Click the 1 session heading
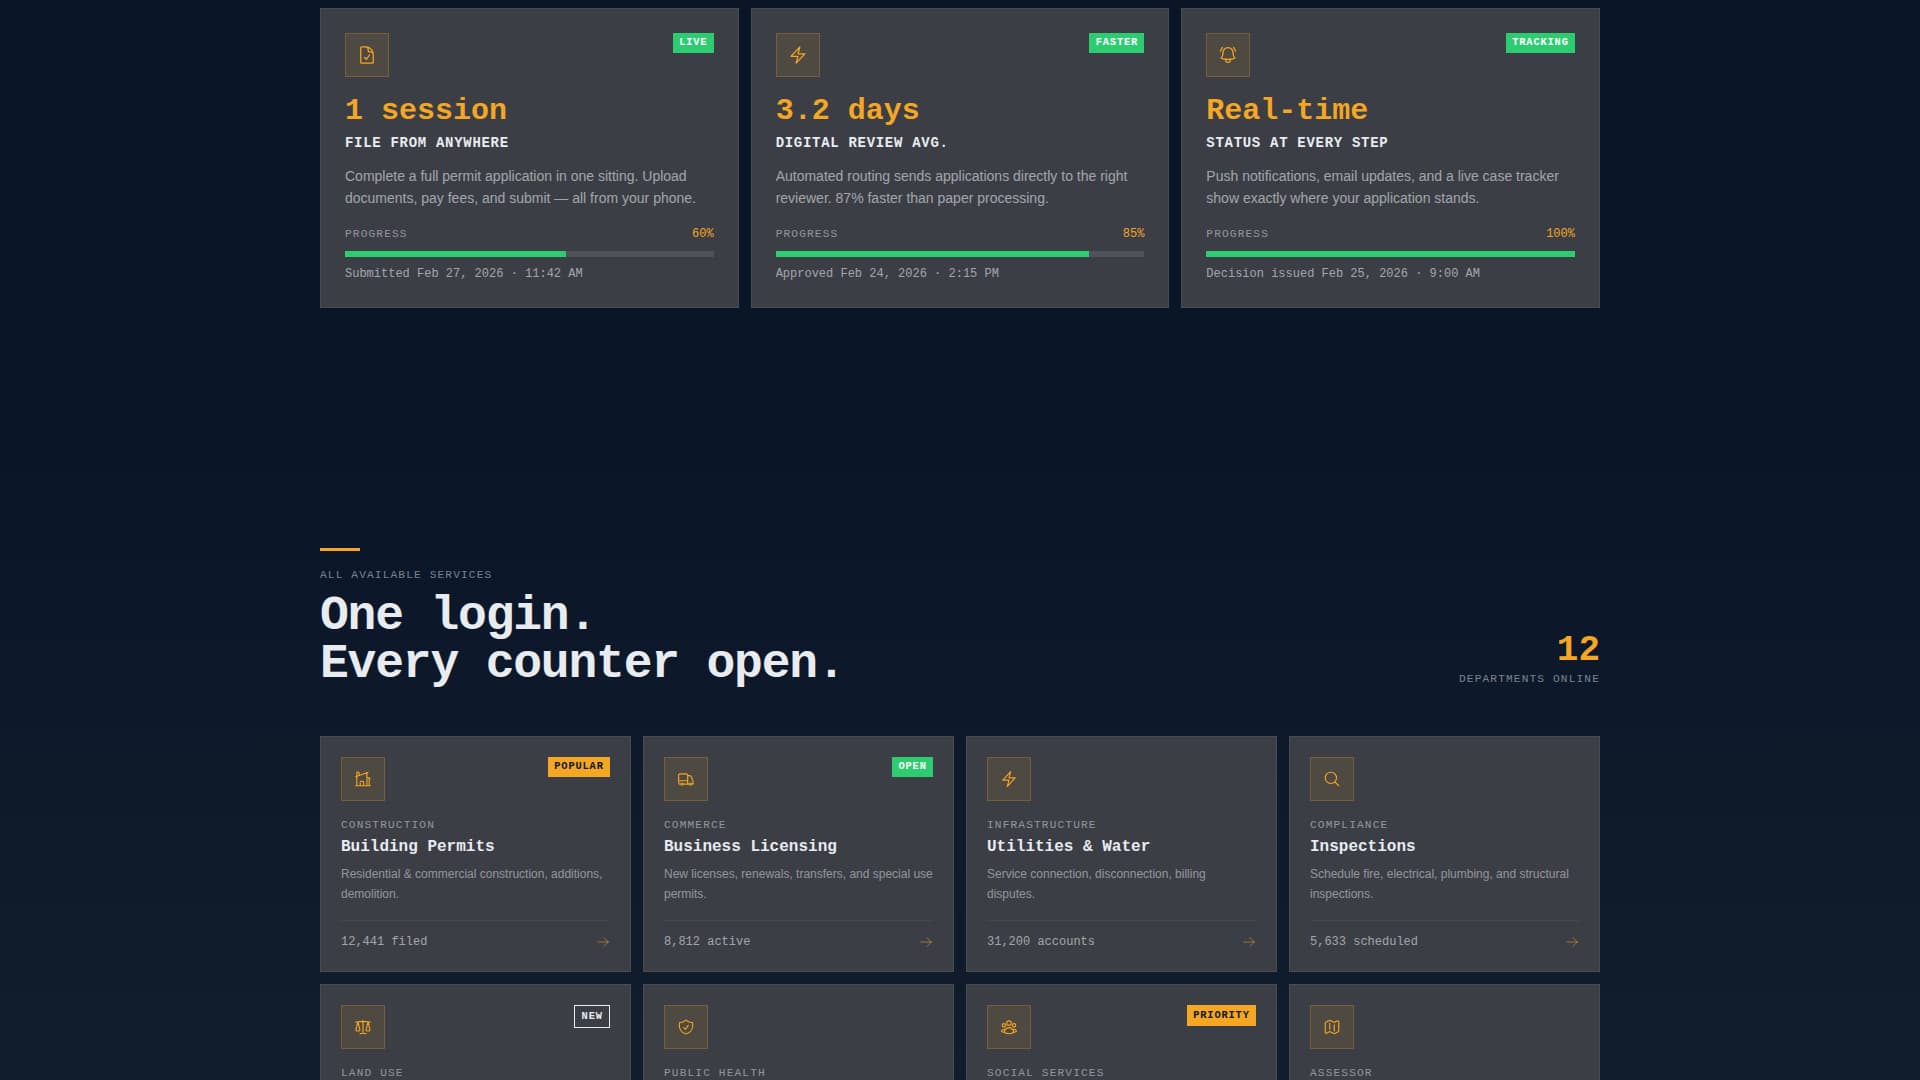This screenshot has height=1080, width=1920. point(426,109)
